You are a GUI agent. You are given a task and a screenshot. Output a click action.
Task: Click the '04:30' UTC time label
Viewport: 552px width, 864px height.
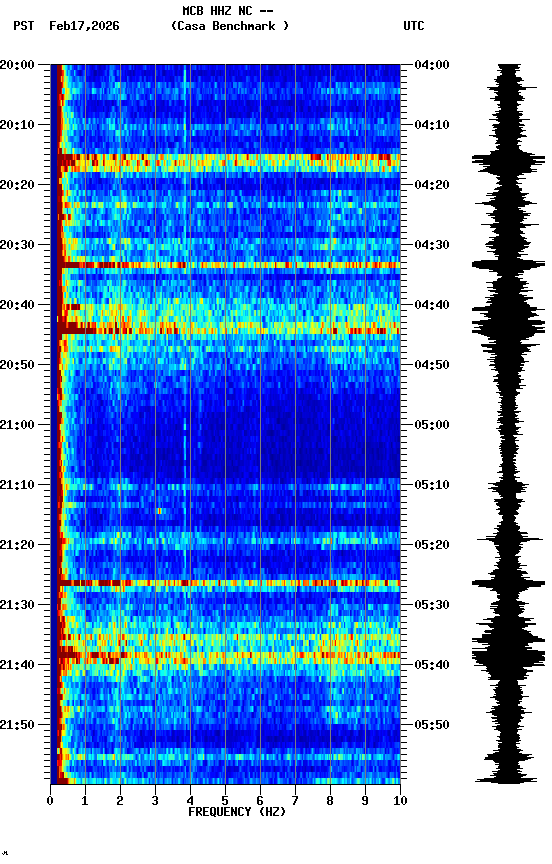(x=432, y=245)
